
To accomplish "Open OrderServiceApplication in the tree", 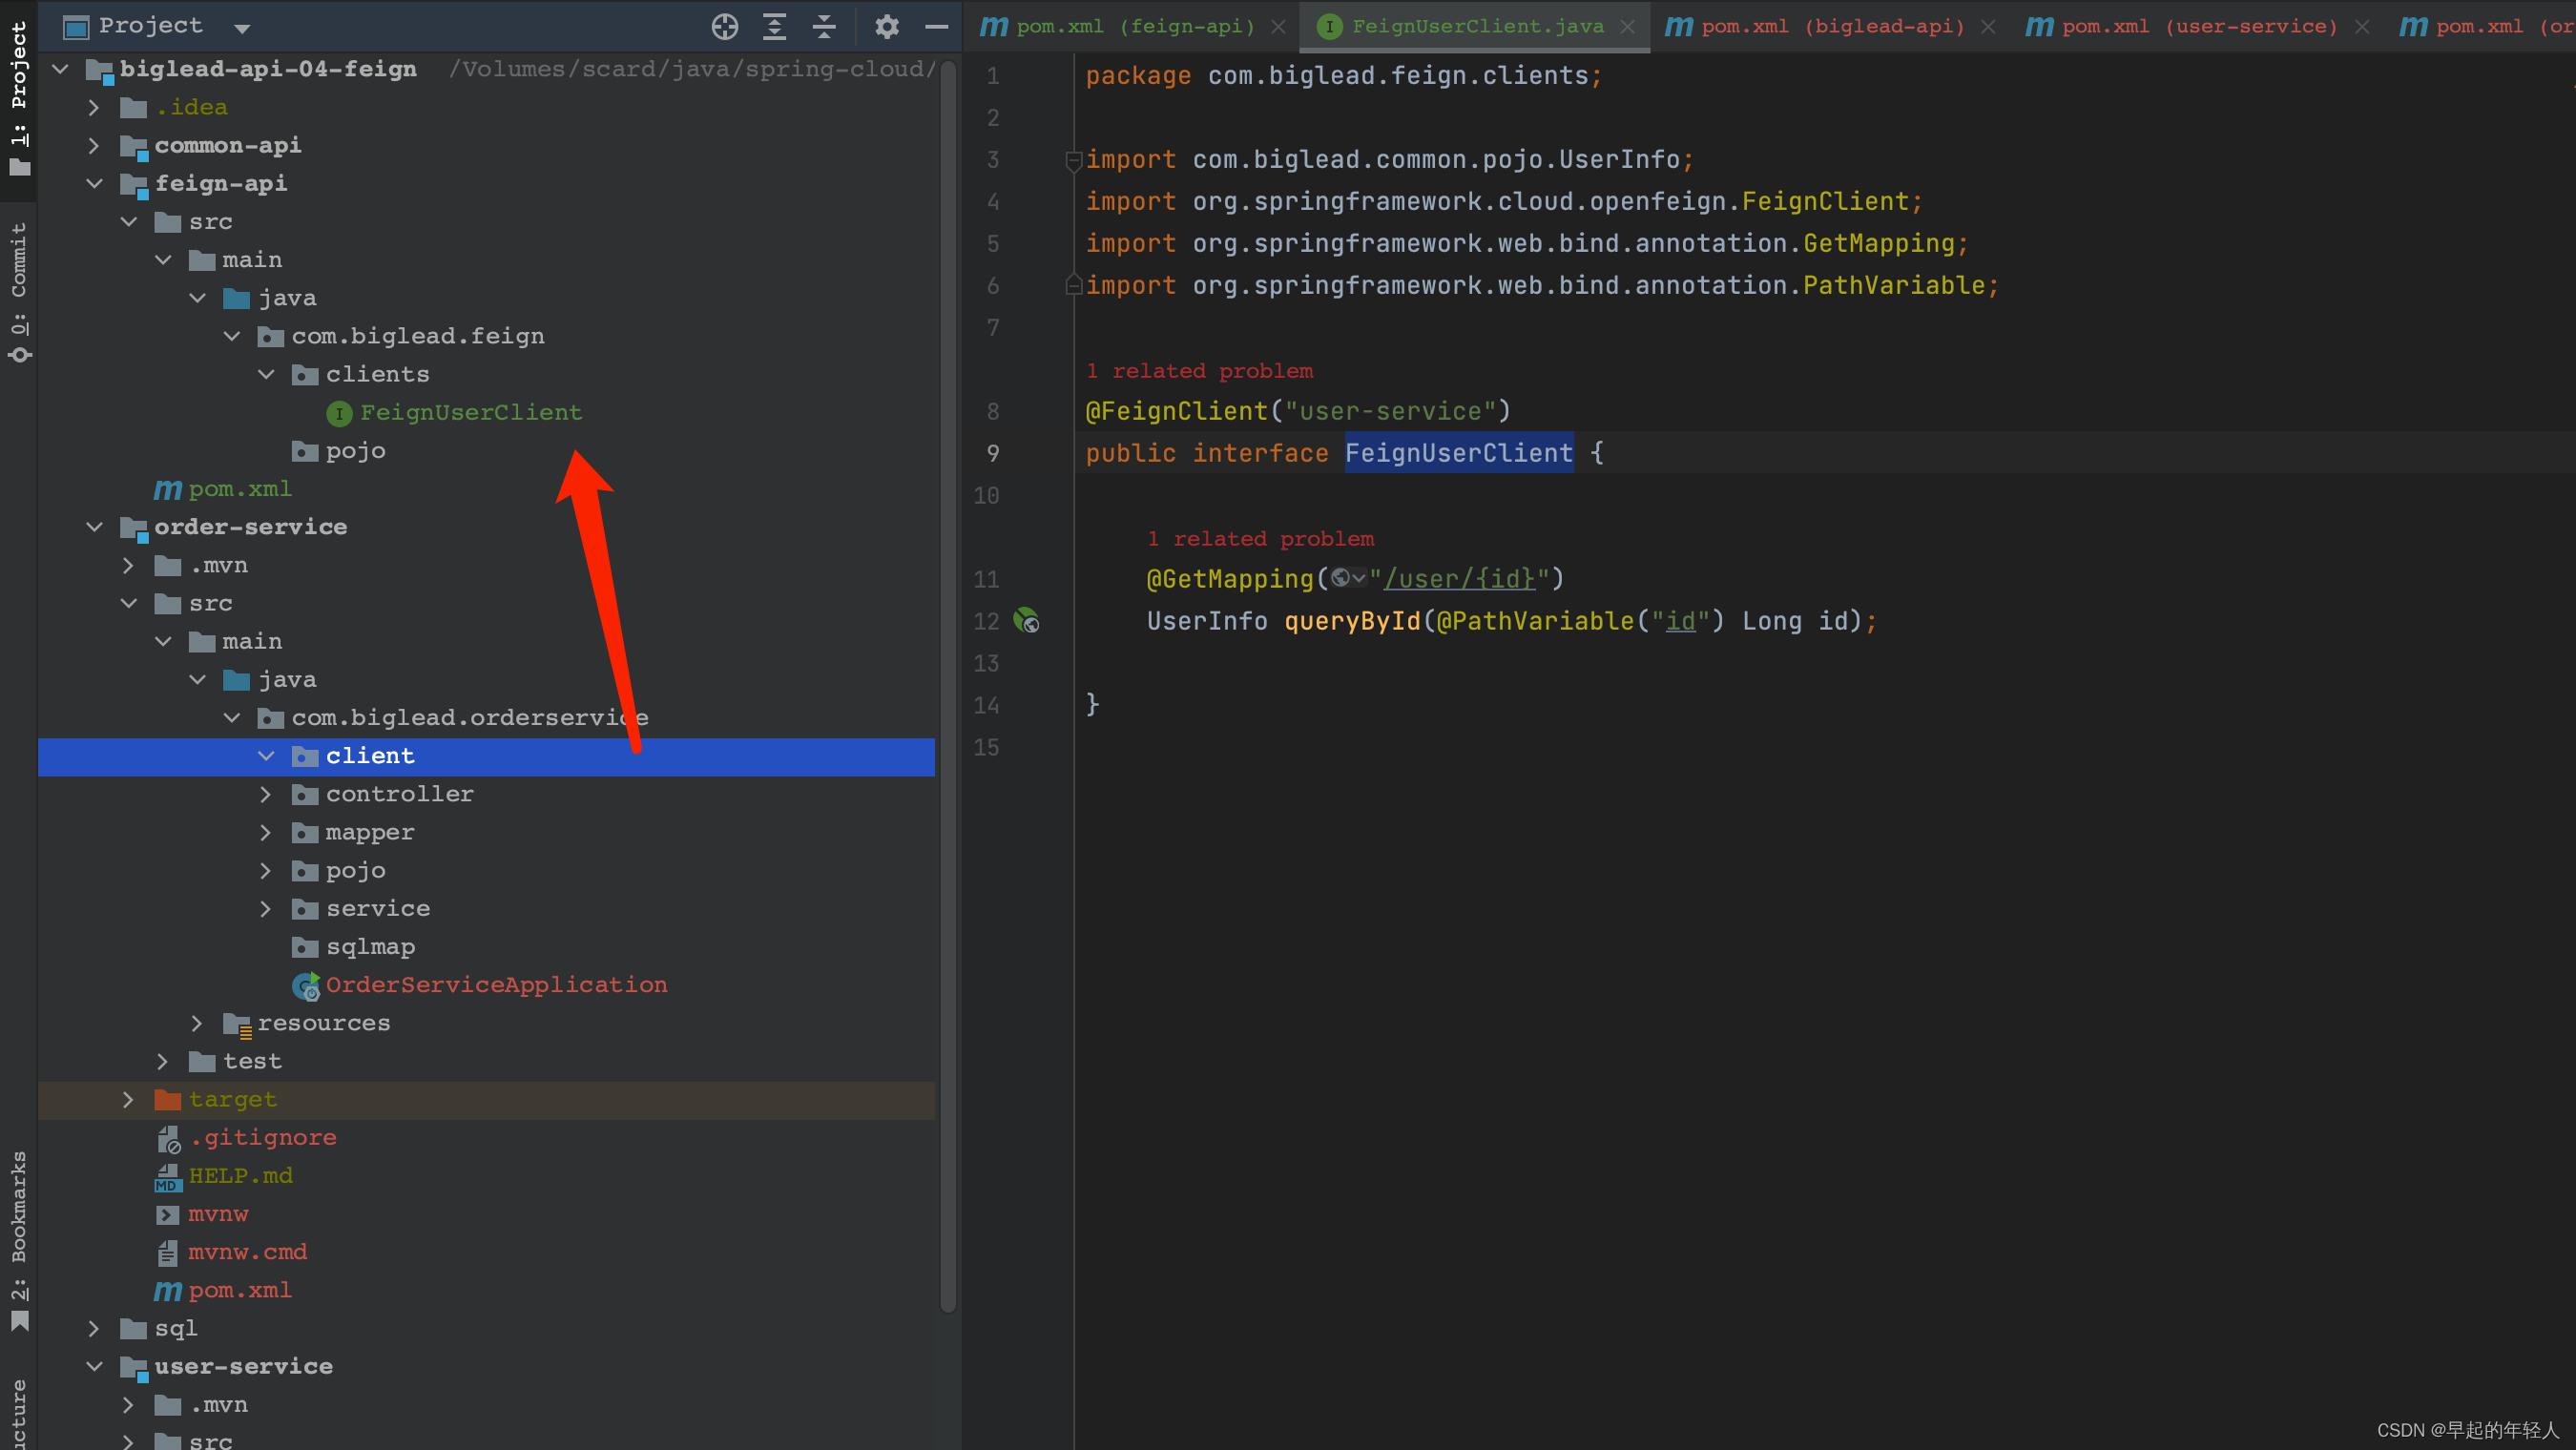I will 496,985.
